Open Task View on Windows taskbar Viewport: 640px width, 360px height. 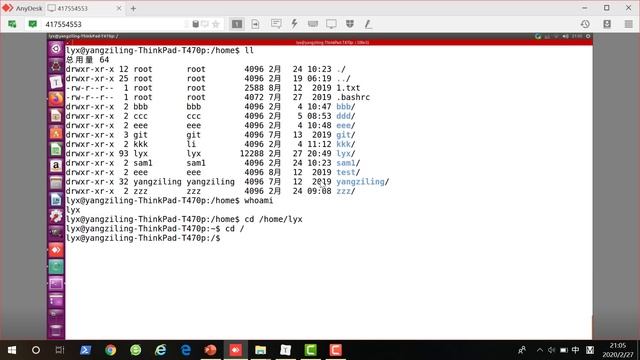pyautogui.click(x=60, y=350)
